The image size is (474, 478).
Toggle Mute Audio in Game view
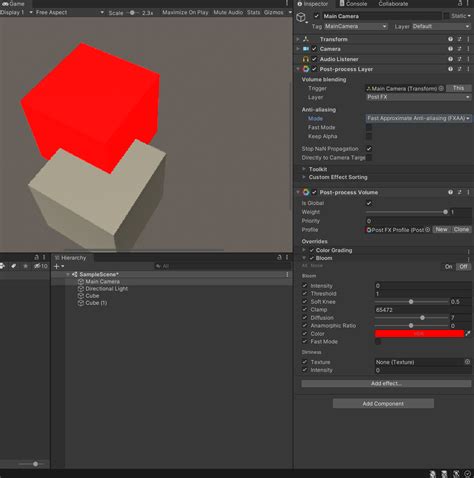click(228, 12)
